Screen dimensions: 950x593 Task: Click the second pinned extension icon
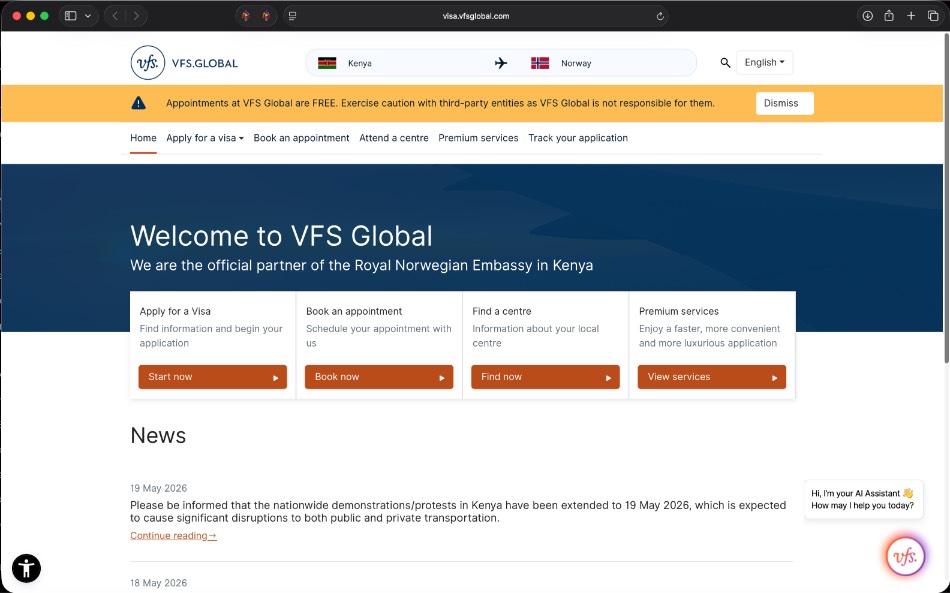[x=266, y=16]
